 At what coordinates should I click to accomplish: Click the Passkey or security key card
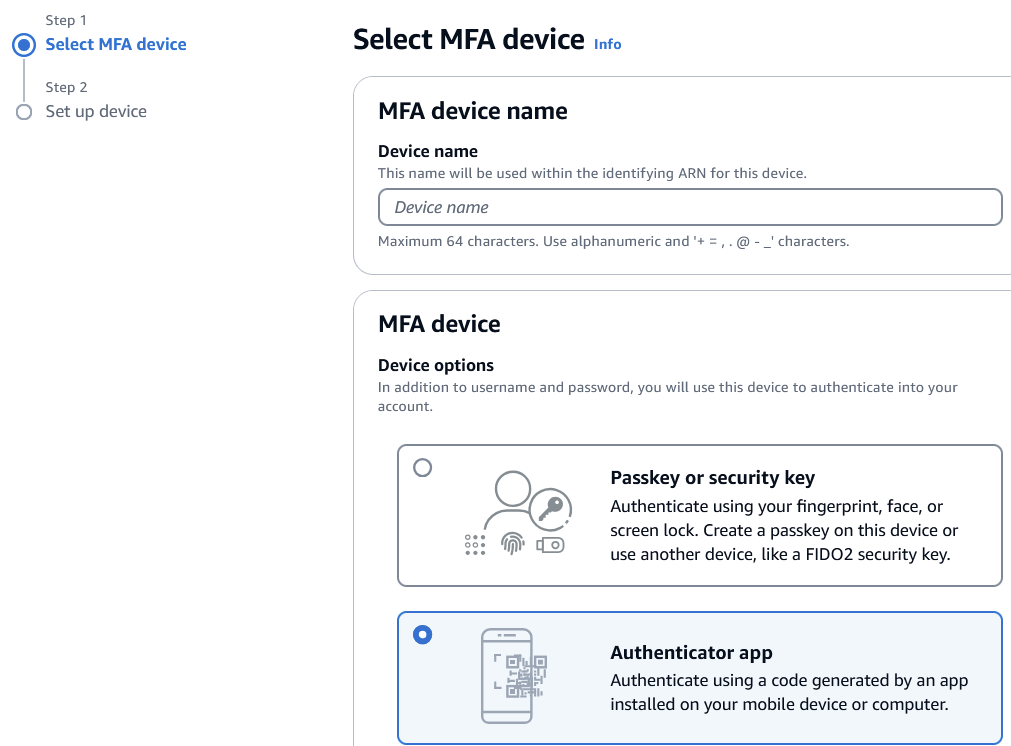click(x=700, y=514)
